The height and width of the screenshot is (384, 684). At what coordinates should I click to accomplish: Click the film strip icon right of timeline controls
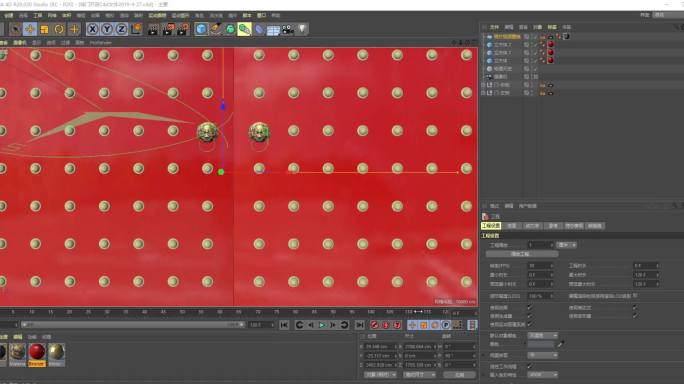(x=472, y=325)
